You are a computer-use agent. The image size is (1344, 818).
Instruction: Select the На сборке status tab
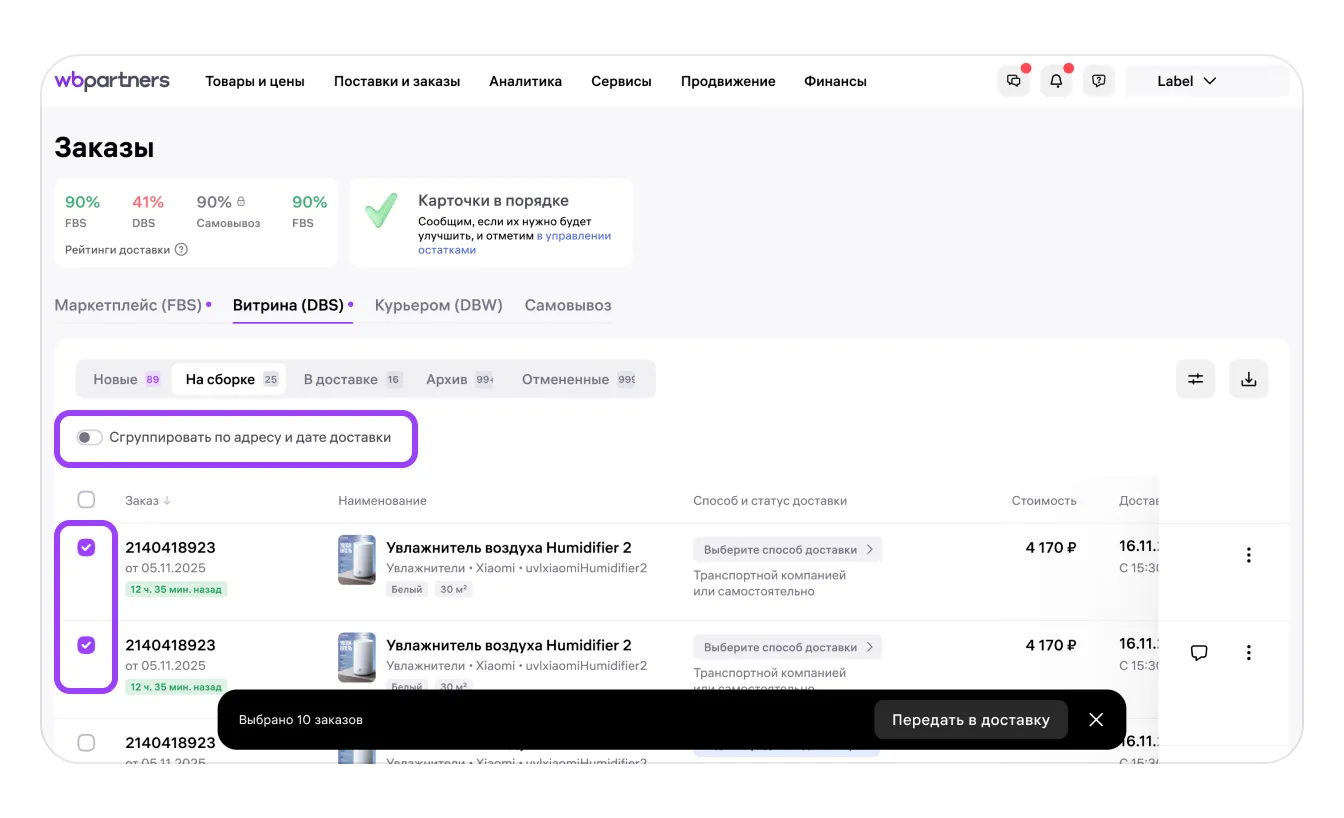(x=229, y=379)
